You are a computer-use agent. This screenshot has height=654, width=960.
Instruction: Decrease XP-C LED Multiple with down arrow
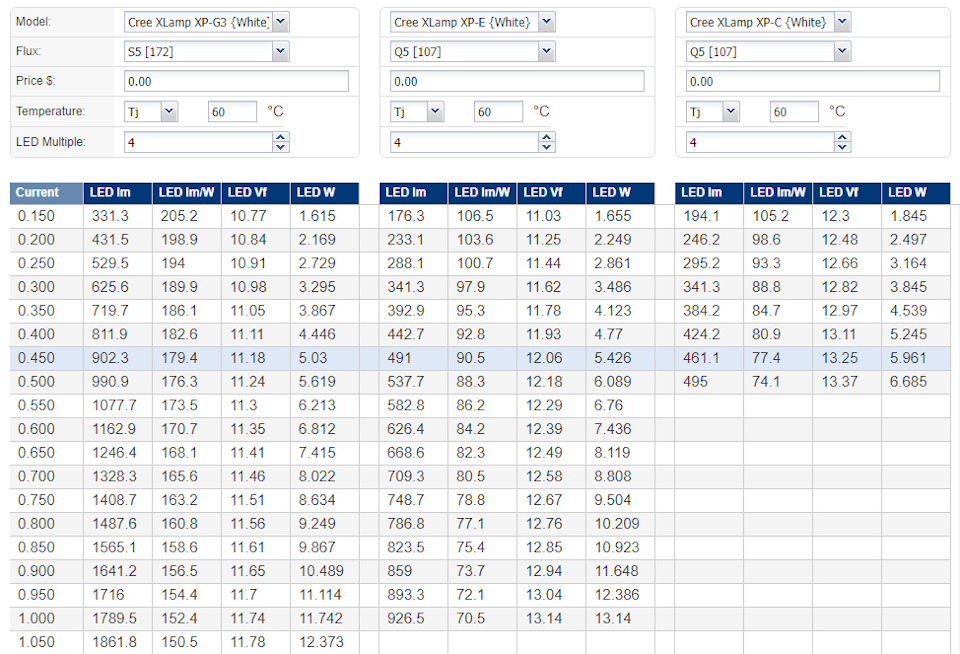coord(842,147)
